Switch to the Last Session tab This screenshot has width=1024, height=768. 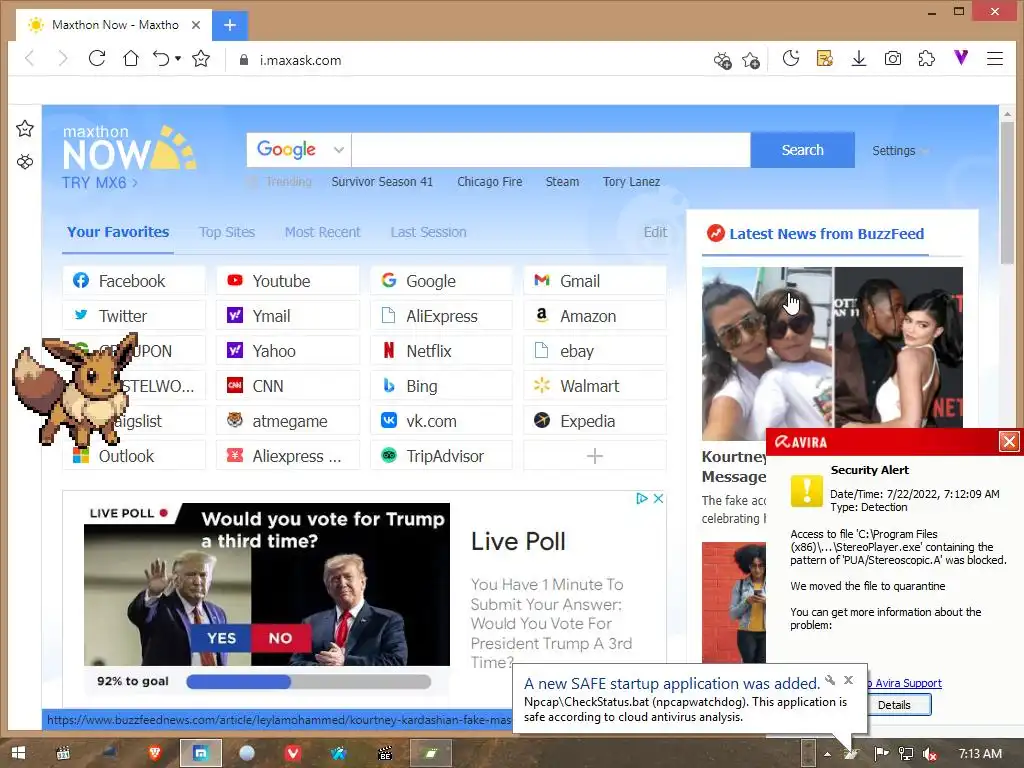coord(428,232)
